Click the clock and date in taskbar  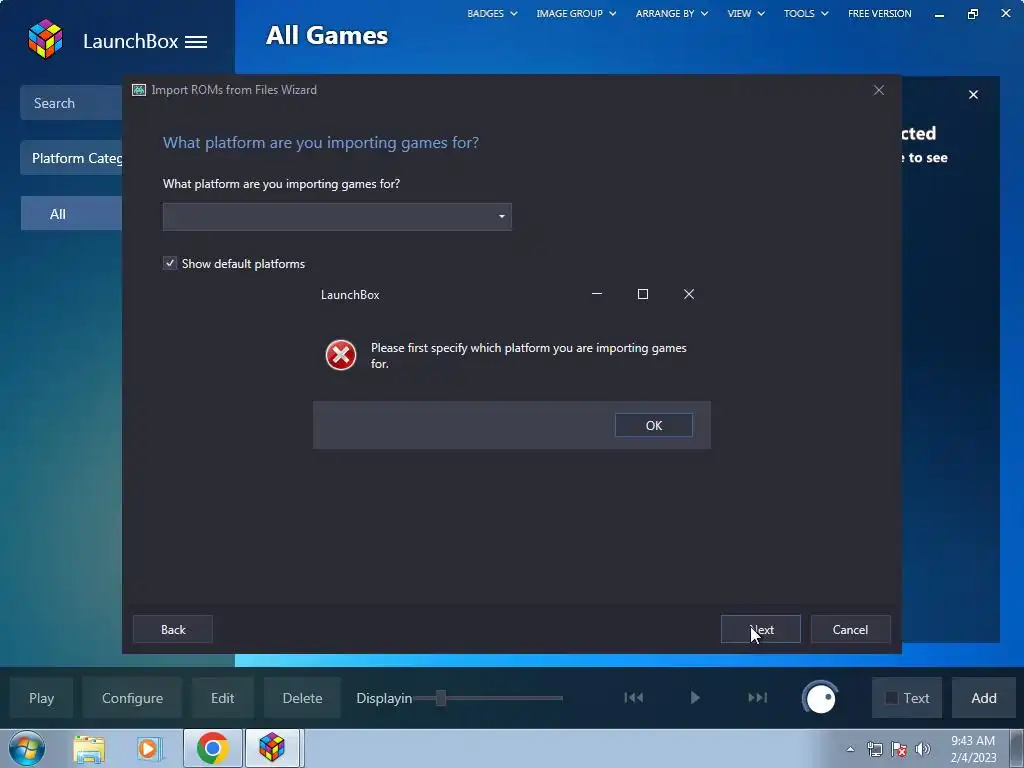(973, 749)
